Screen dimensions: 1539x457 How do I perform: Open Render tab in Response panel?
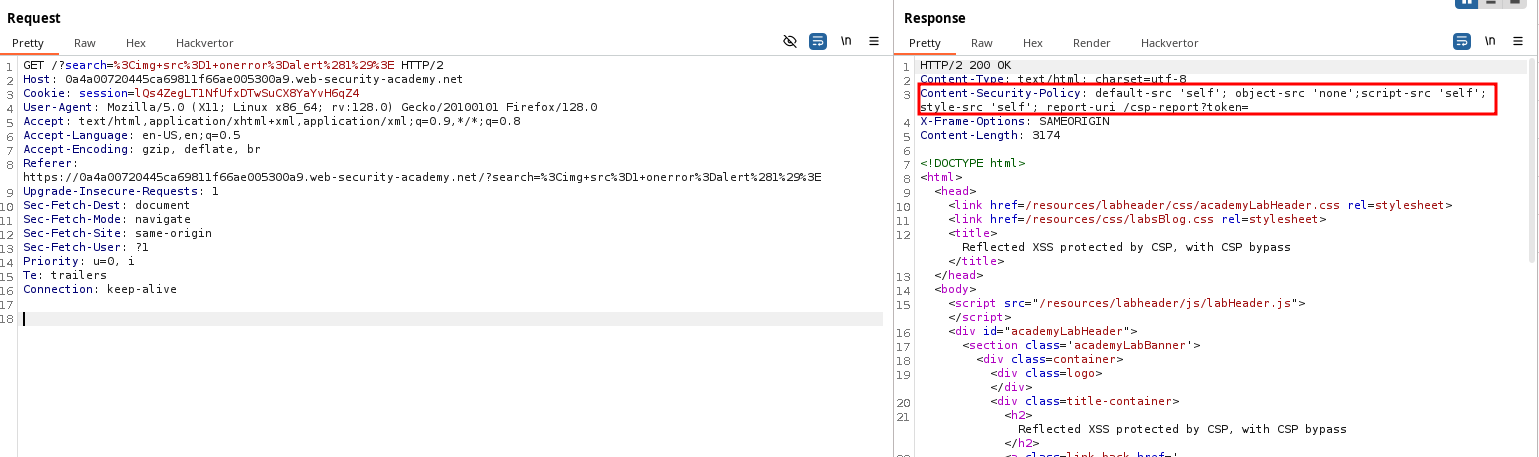(x=1092, y=43)
